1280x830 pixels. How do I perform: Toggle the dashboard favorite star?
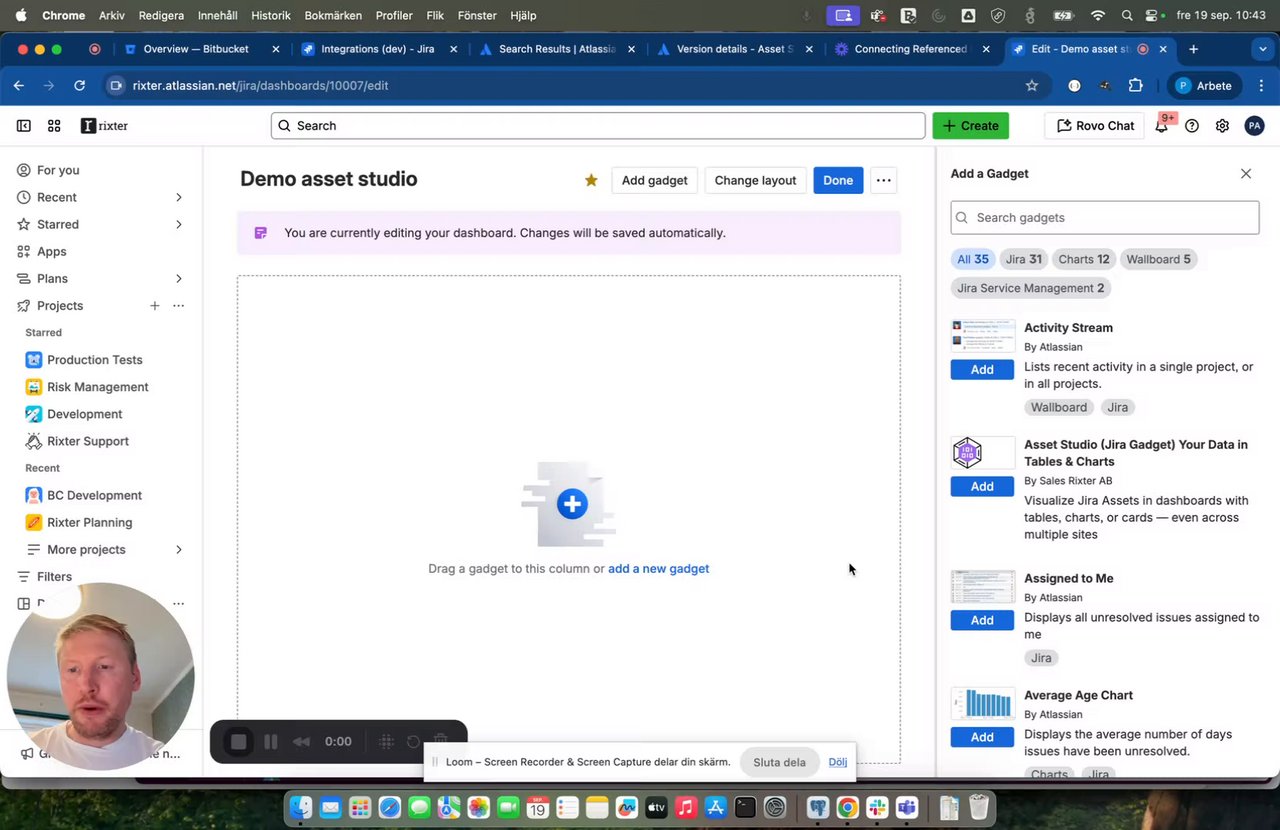tap(591, 180)
